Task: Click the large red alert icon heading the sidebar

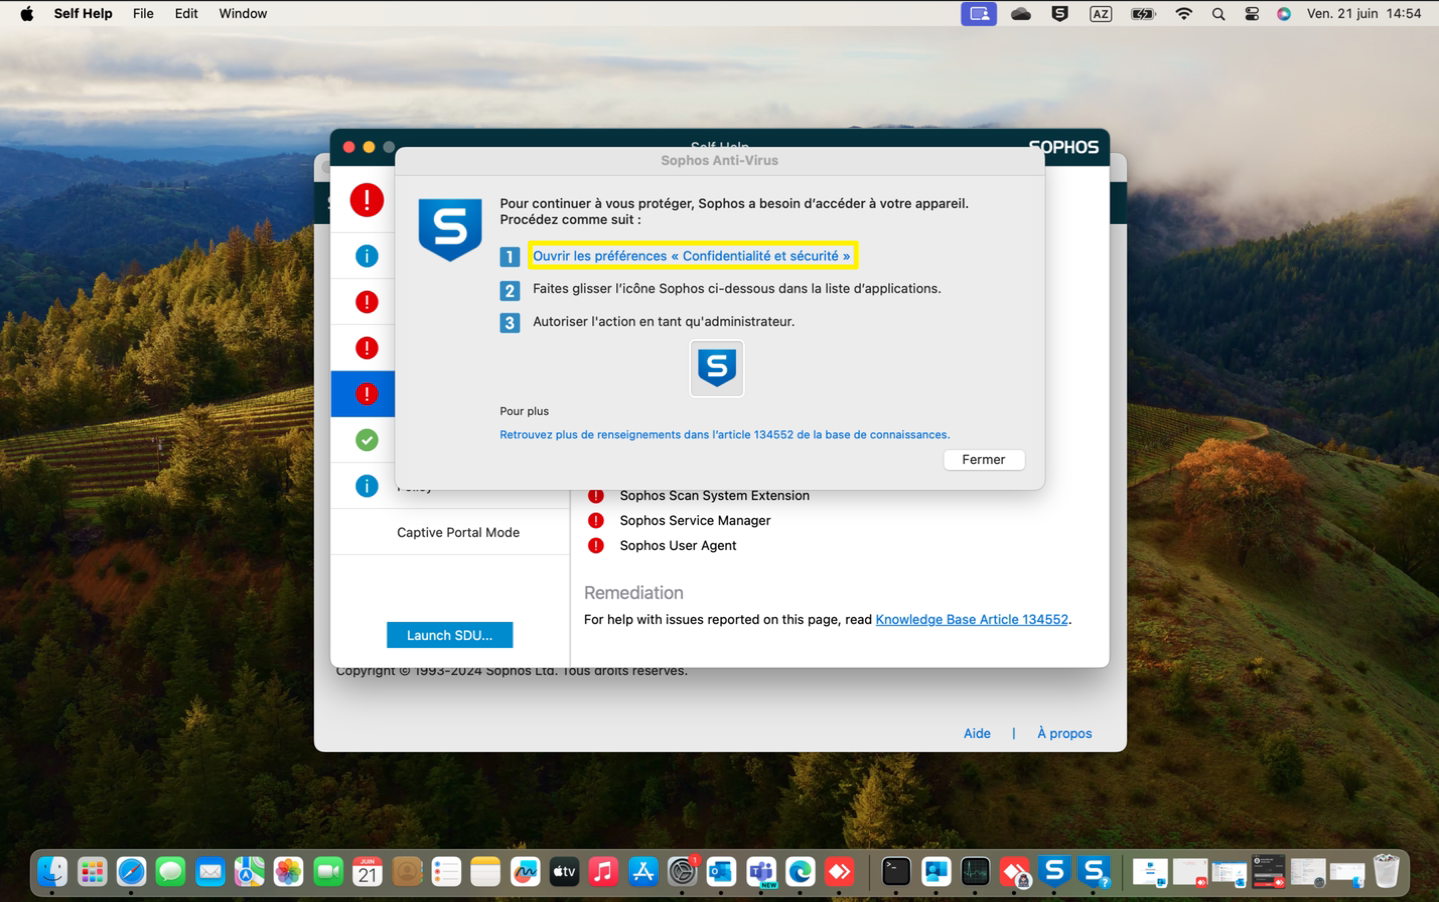Action: click(367, 200)
